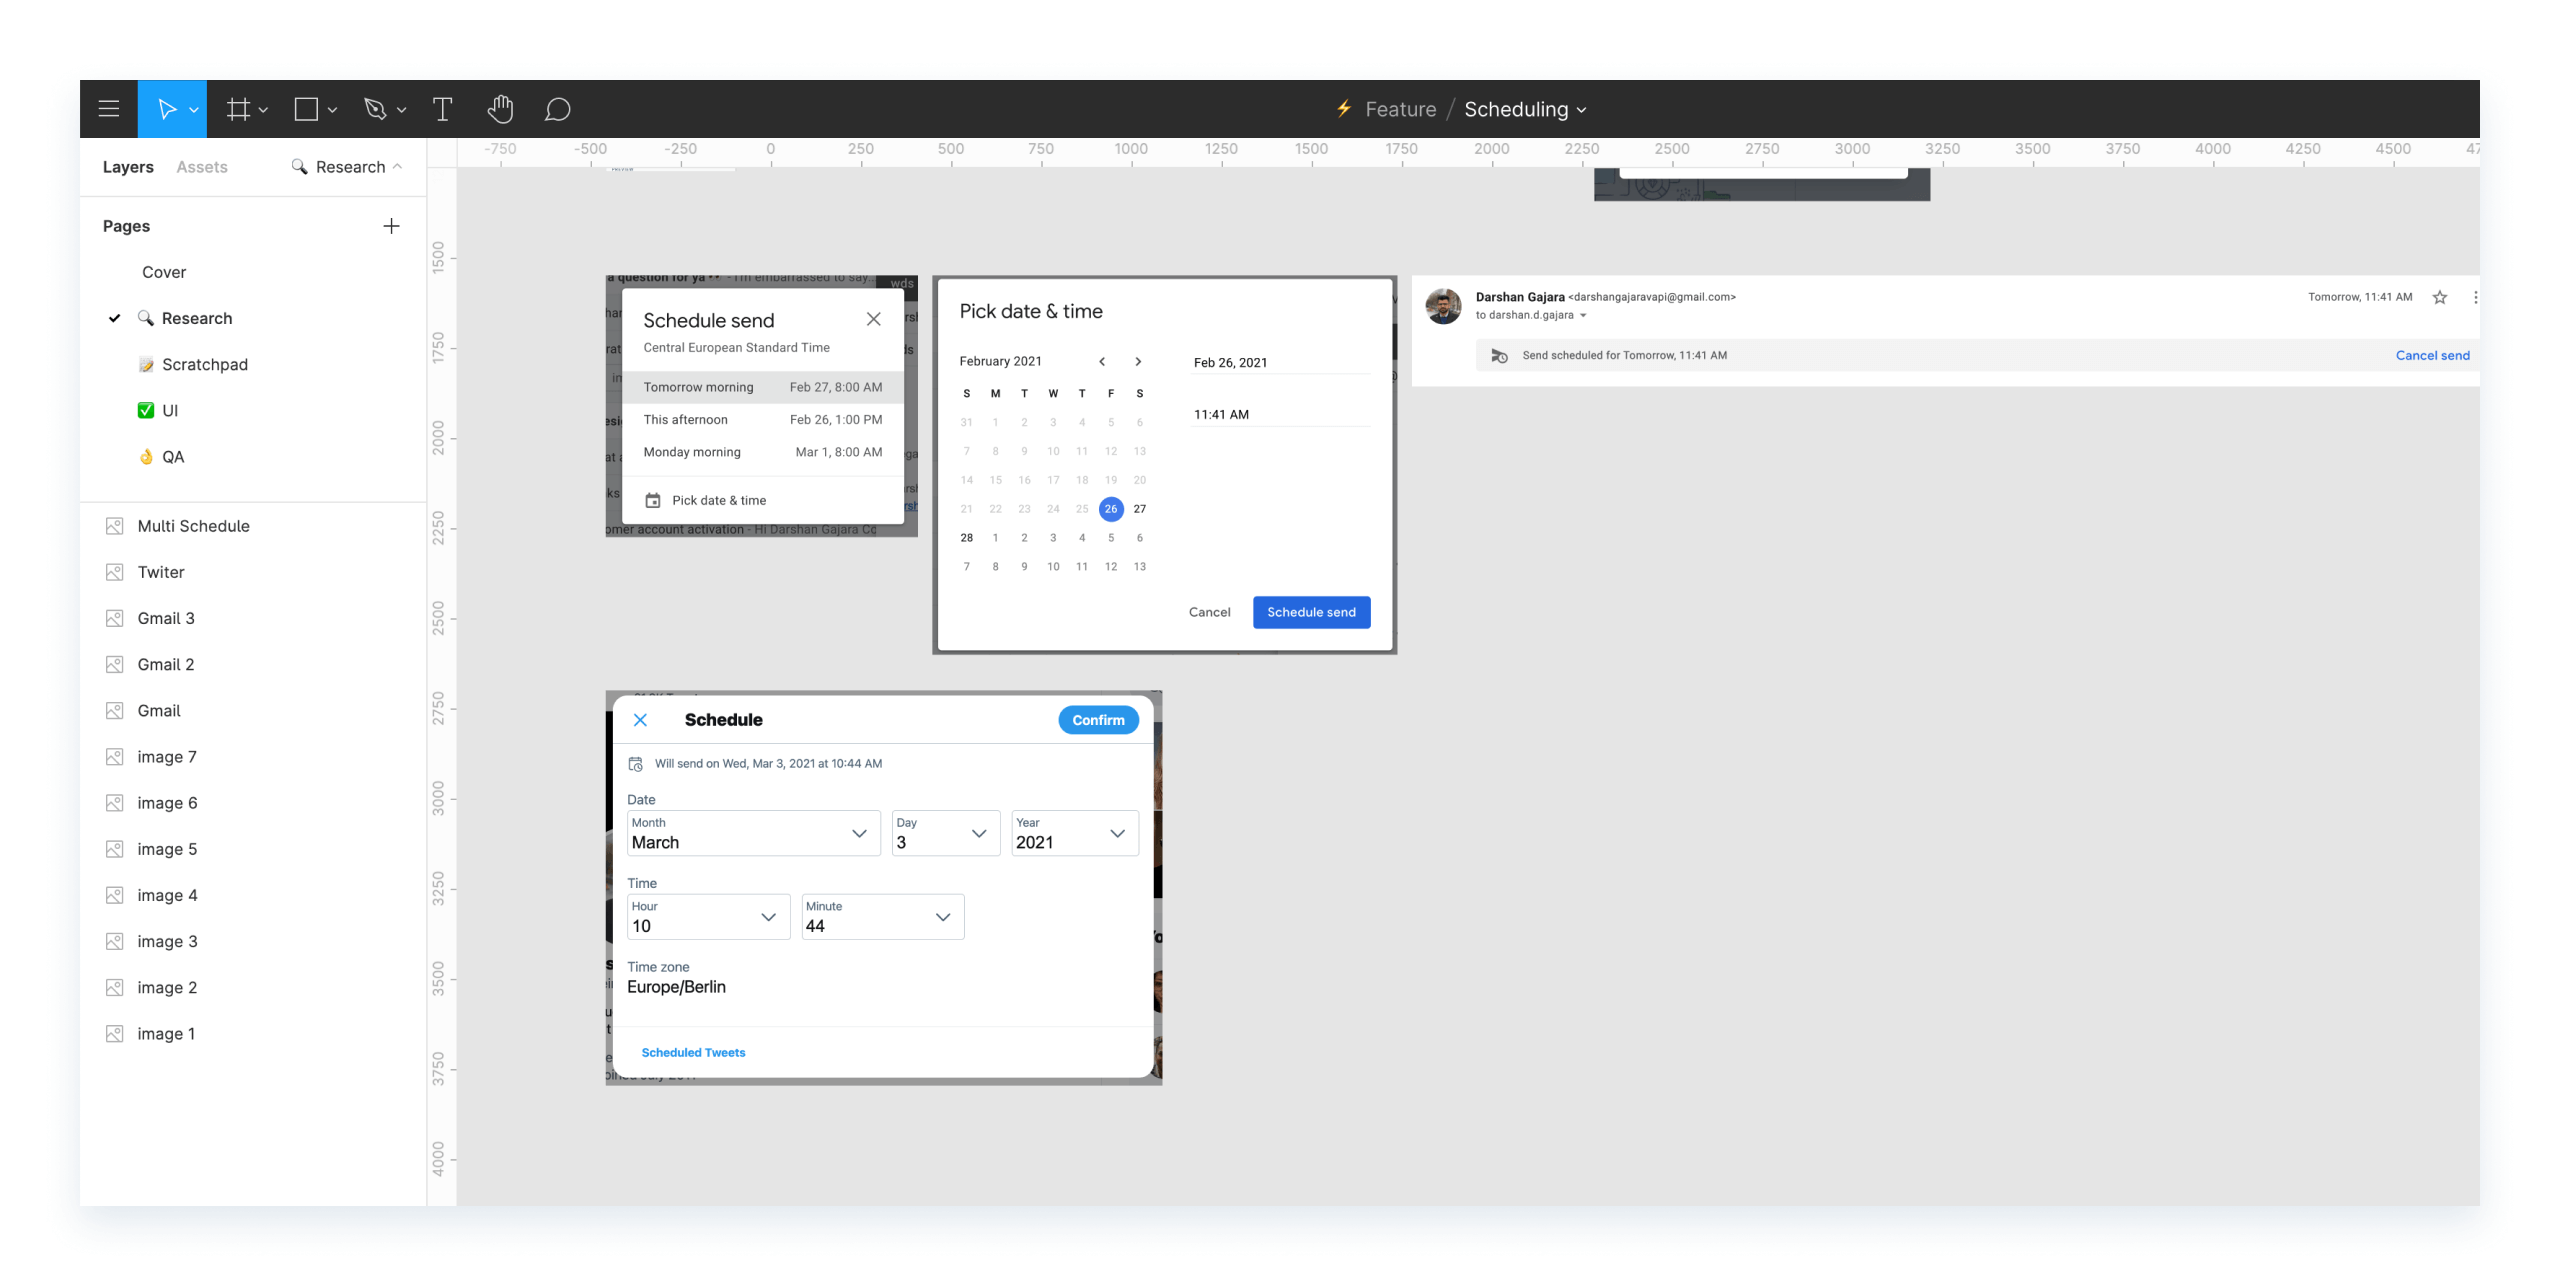
Task: Choose the Monday morning option
Action: pos(763,452)
